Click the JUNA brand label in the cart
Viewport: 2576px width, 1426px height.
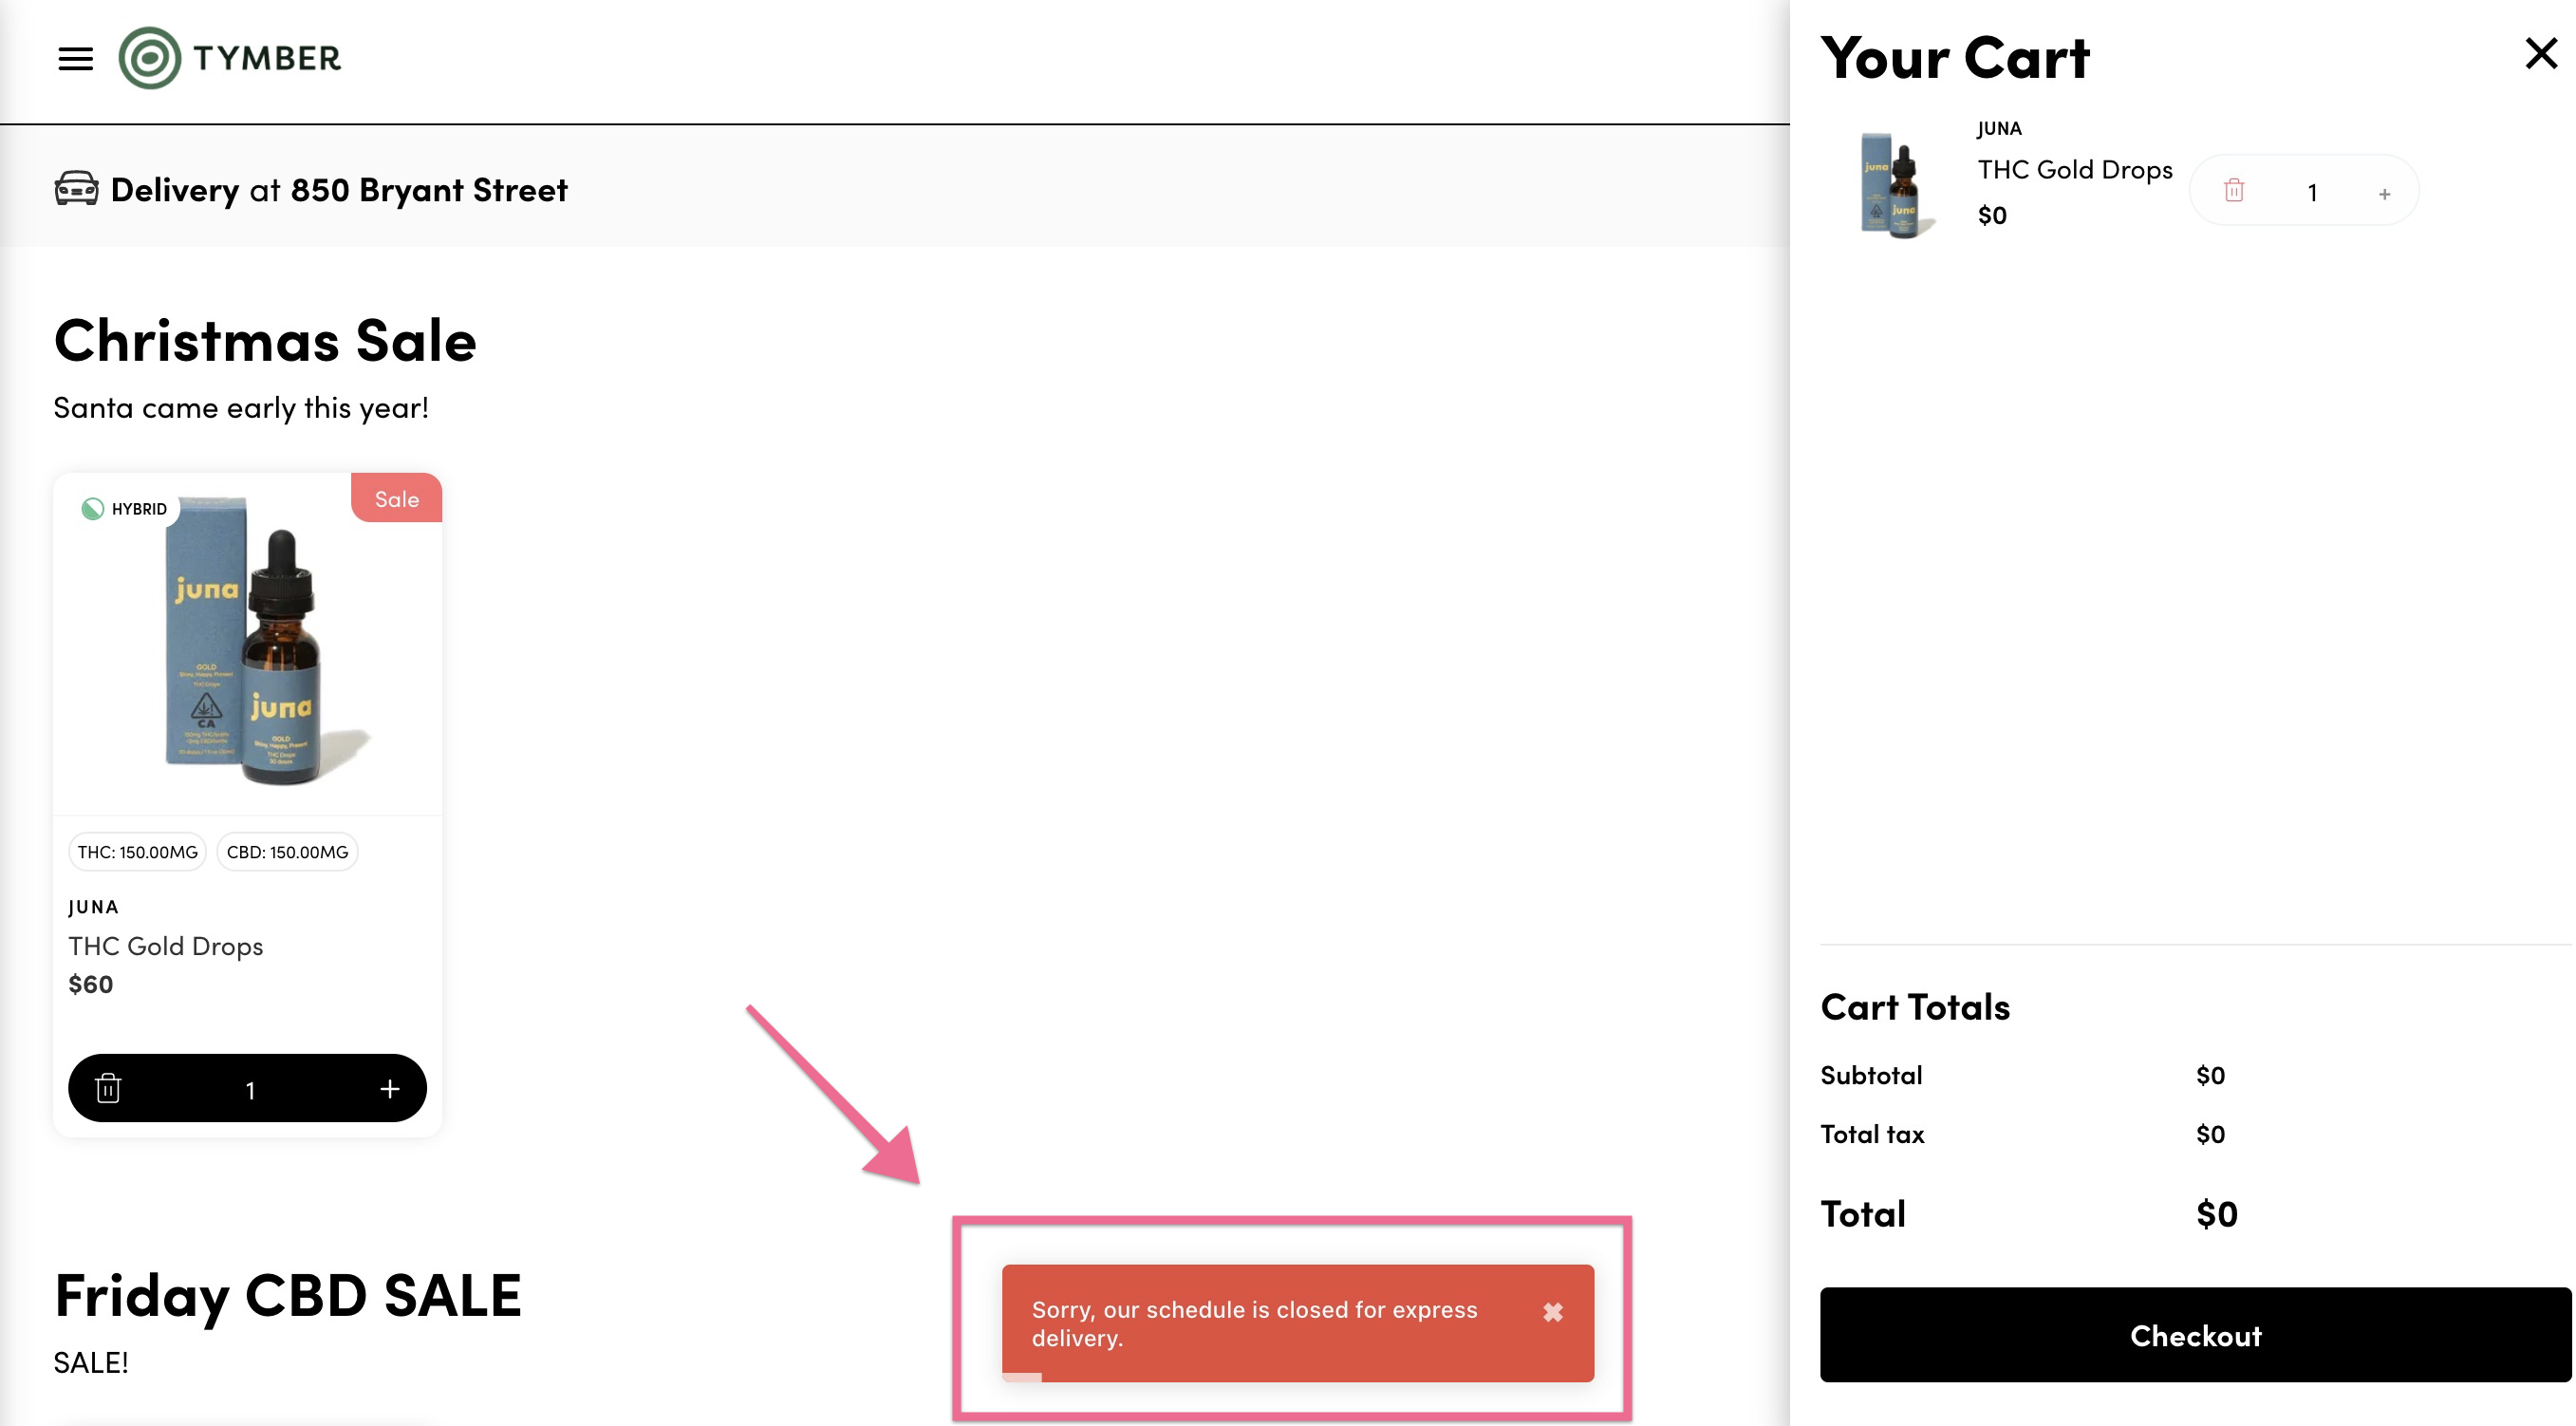(x=1999, y=128)
